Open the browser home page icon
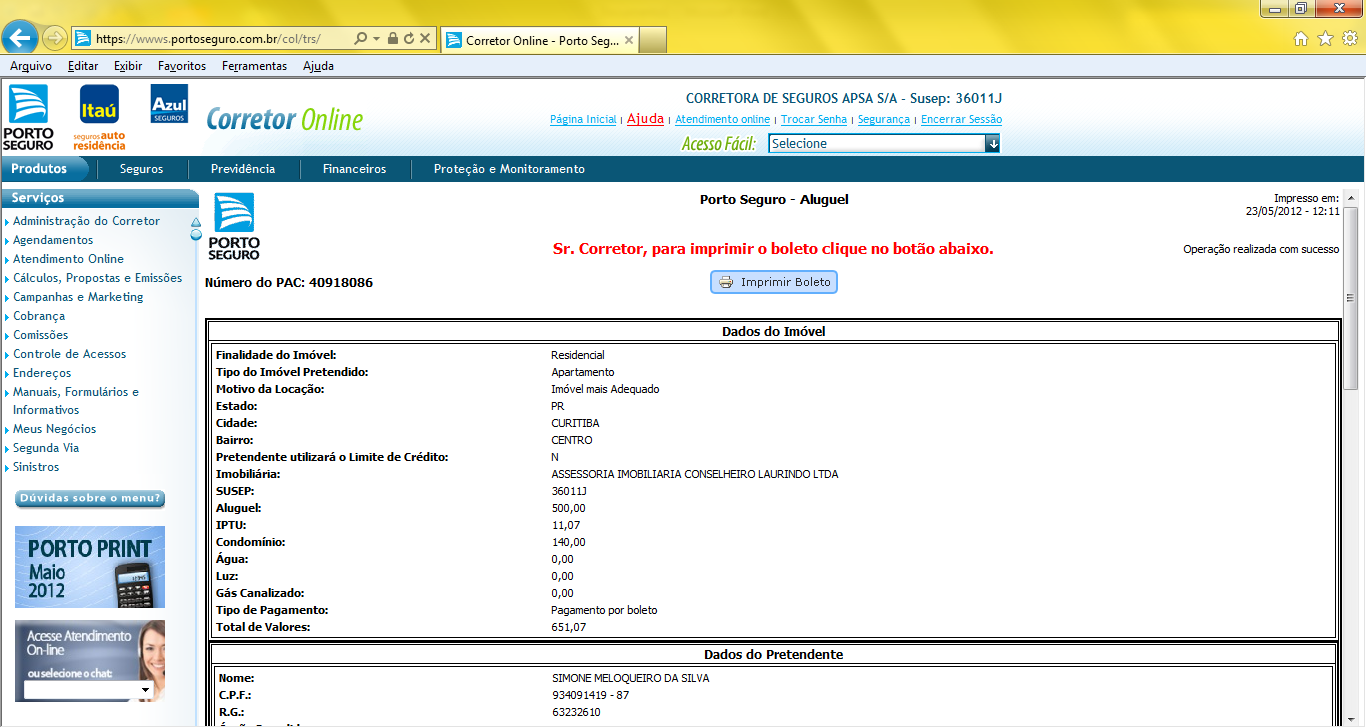This screenshot has height=728, width=1366. point(1301,39)
